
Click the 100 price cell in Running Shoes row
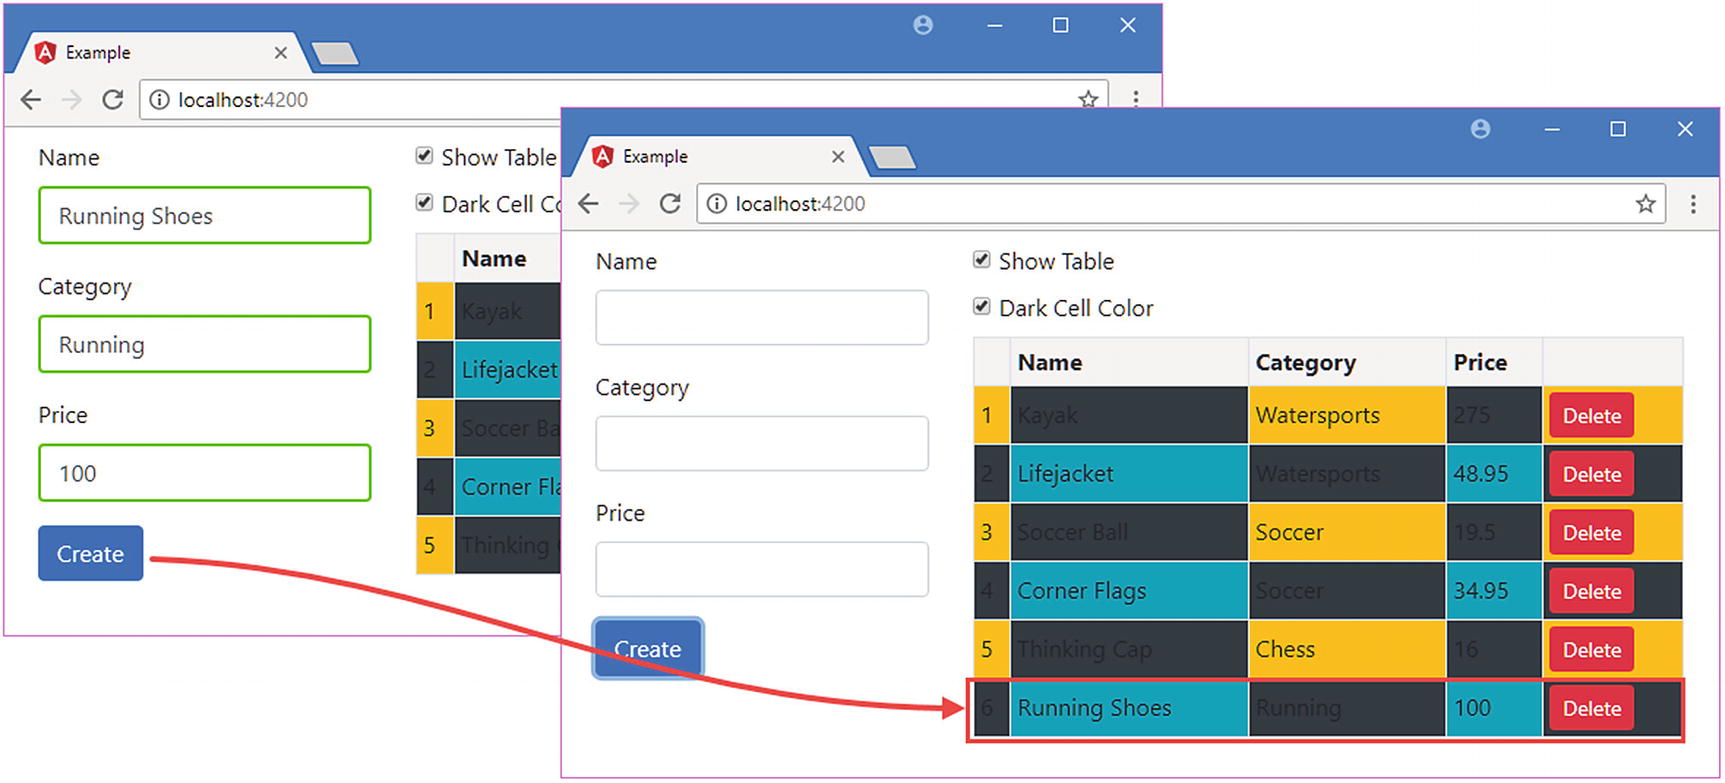click(x=1494, y=708)
